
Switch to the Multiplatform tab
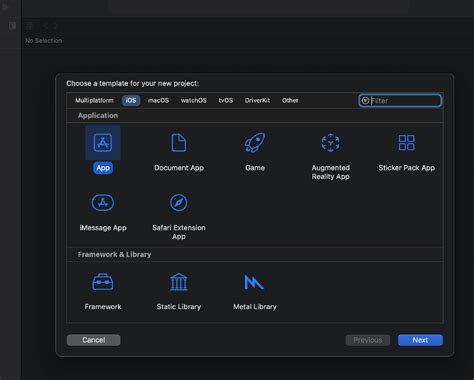(94, 100)
